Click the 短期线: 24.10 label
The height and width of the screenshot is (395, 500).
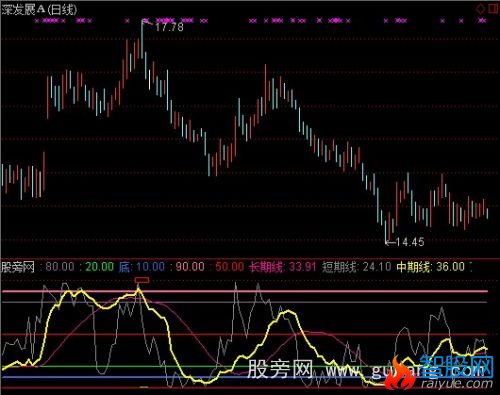357,267
